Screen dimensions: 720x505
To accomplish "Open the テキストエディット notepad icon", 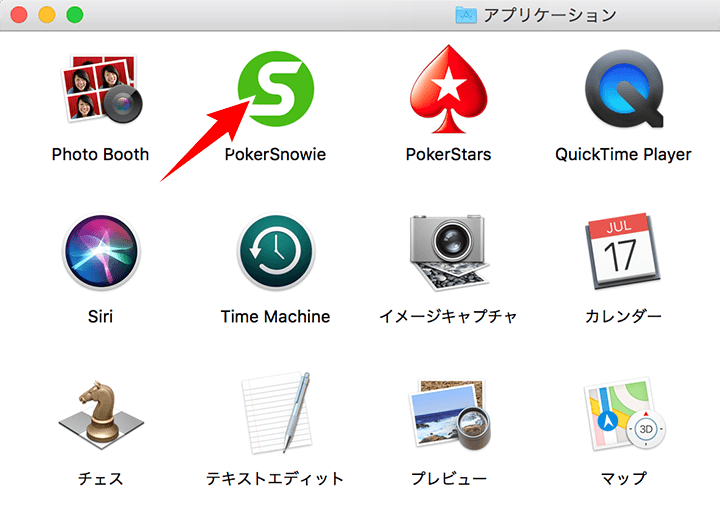I will pyautogui.click(x=276, y=413).
